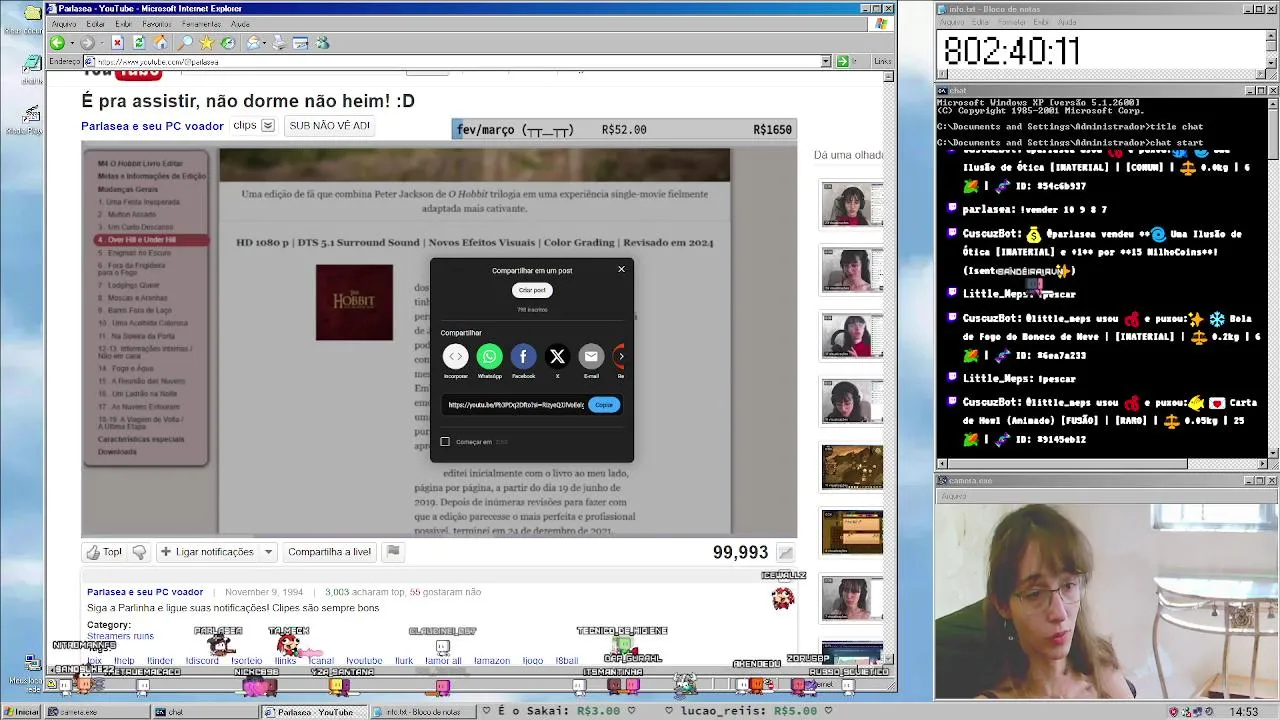The height and width of the screenshot is (720, 1280).
Task: Click Ligar notificações button
Action: 206,552
